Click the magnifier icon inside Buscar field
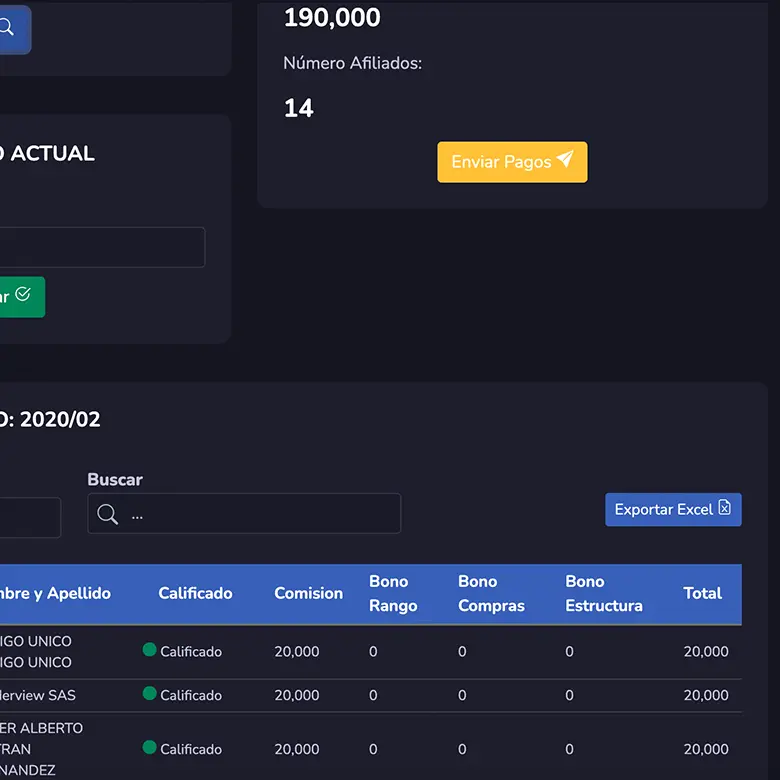The height and width of the screenshot is (780, 780). pos(108,515)
